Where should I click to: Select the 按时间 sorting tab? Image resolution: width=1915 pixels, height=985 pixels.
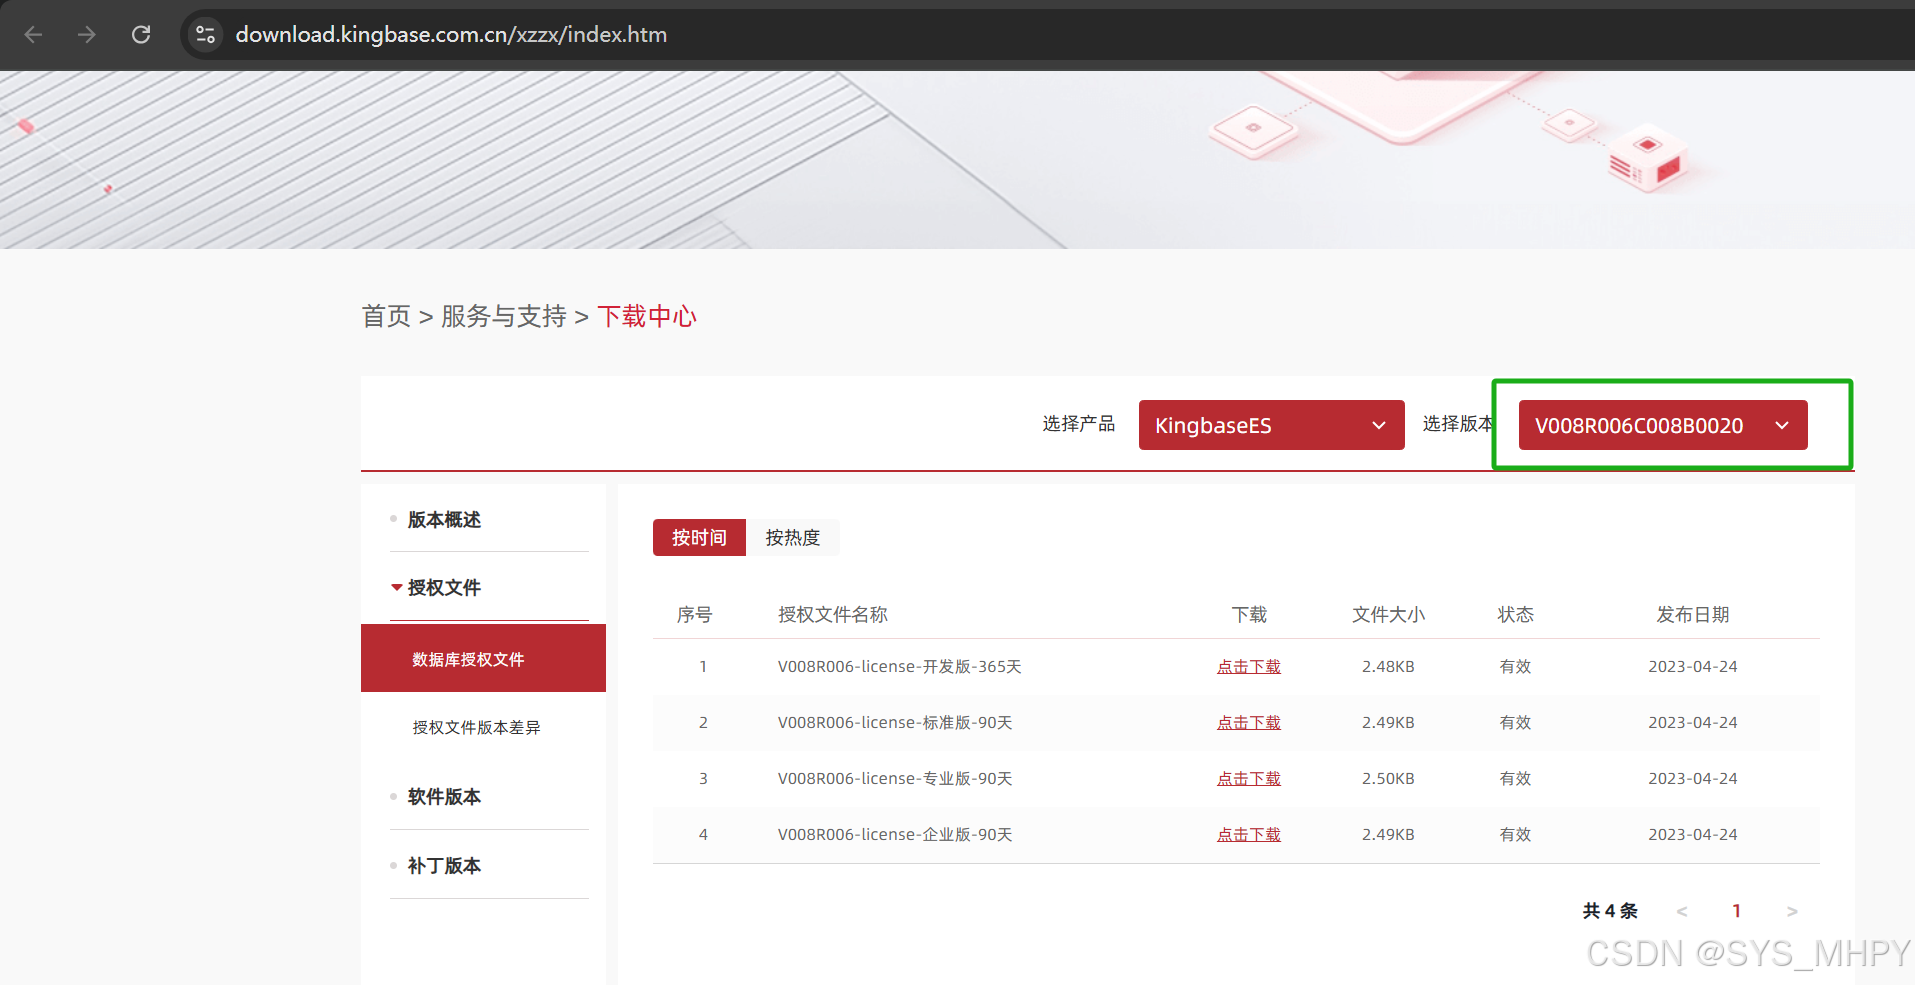[x=698, y=537]
